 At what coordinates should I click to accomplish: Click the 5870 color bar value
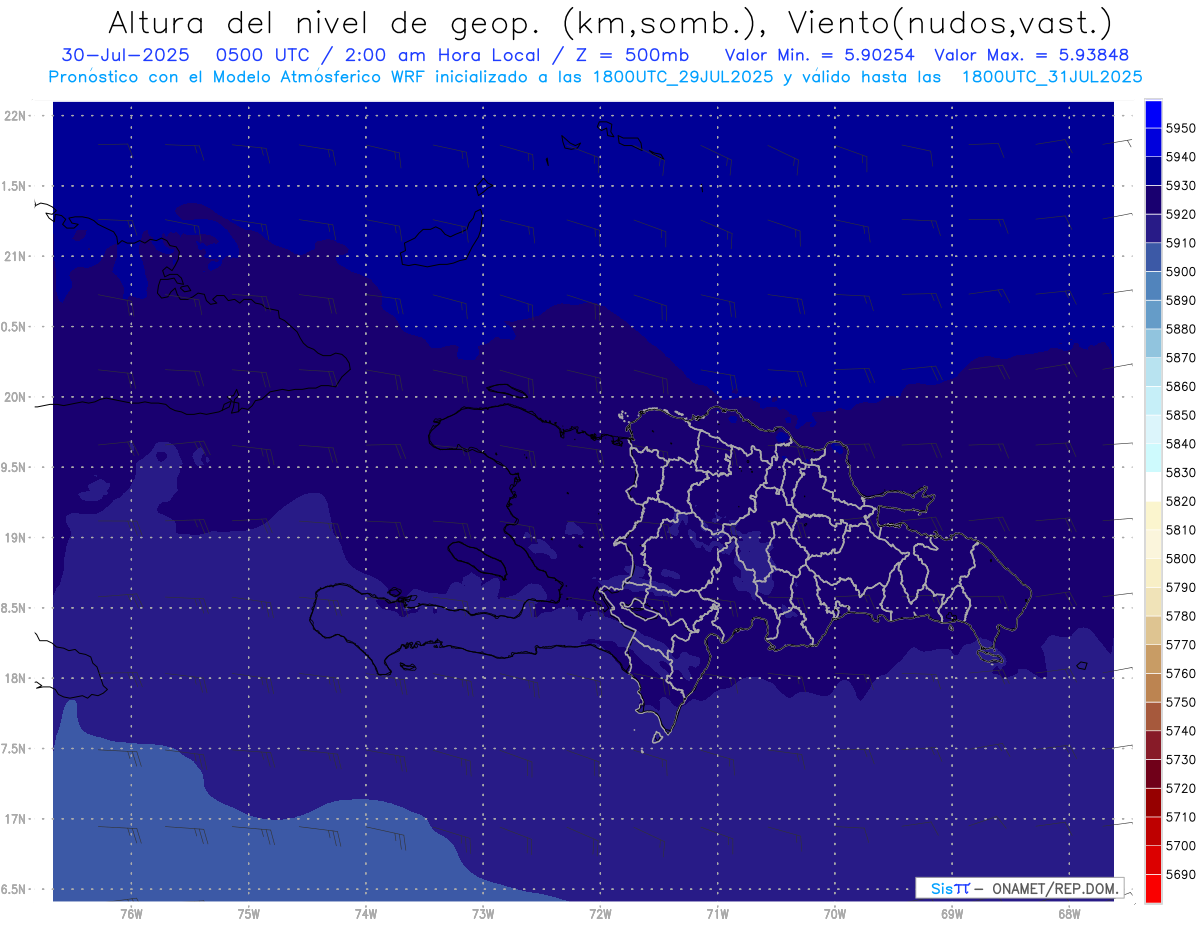click(1180, 357)
